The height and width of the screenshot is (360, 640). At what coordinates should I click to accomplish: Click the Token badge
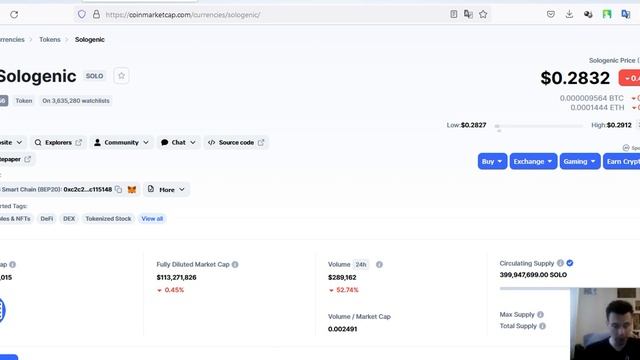point(24,100)
